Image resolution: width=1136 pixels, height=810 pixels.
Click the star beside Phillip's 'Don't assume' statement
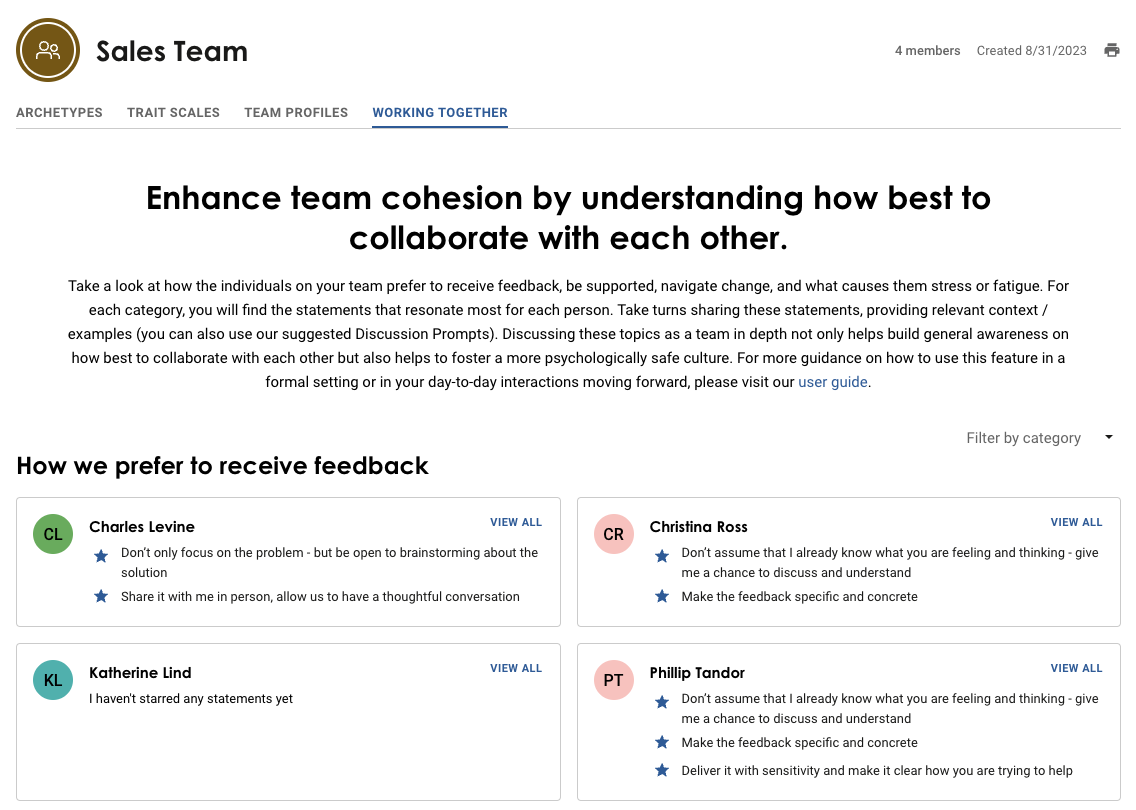[662, 702]
